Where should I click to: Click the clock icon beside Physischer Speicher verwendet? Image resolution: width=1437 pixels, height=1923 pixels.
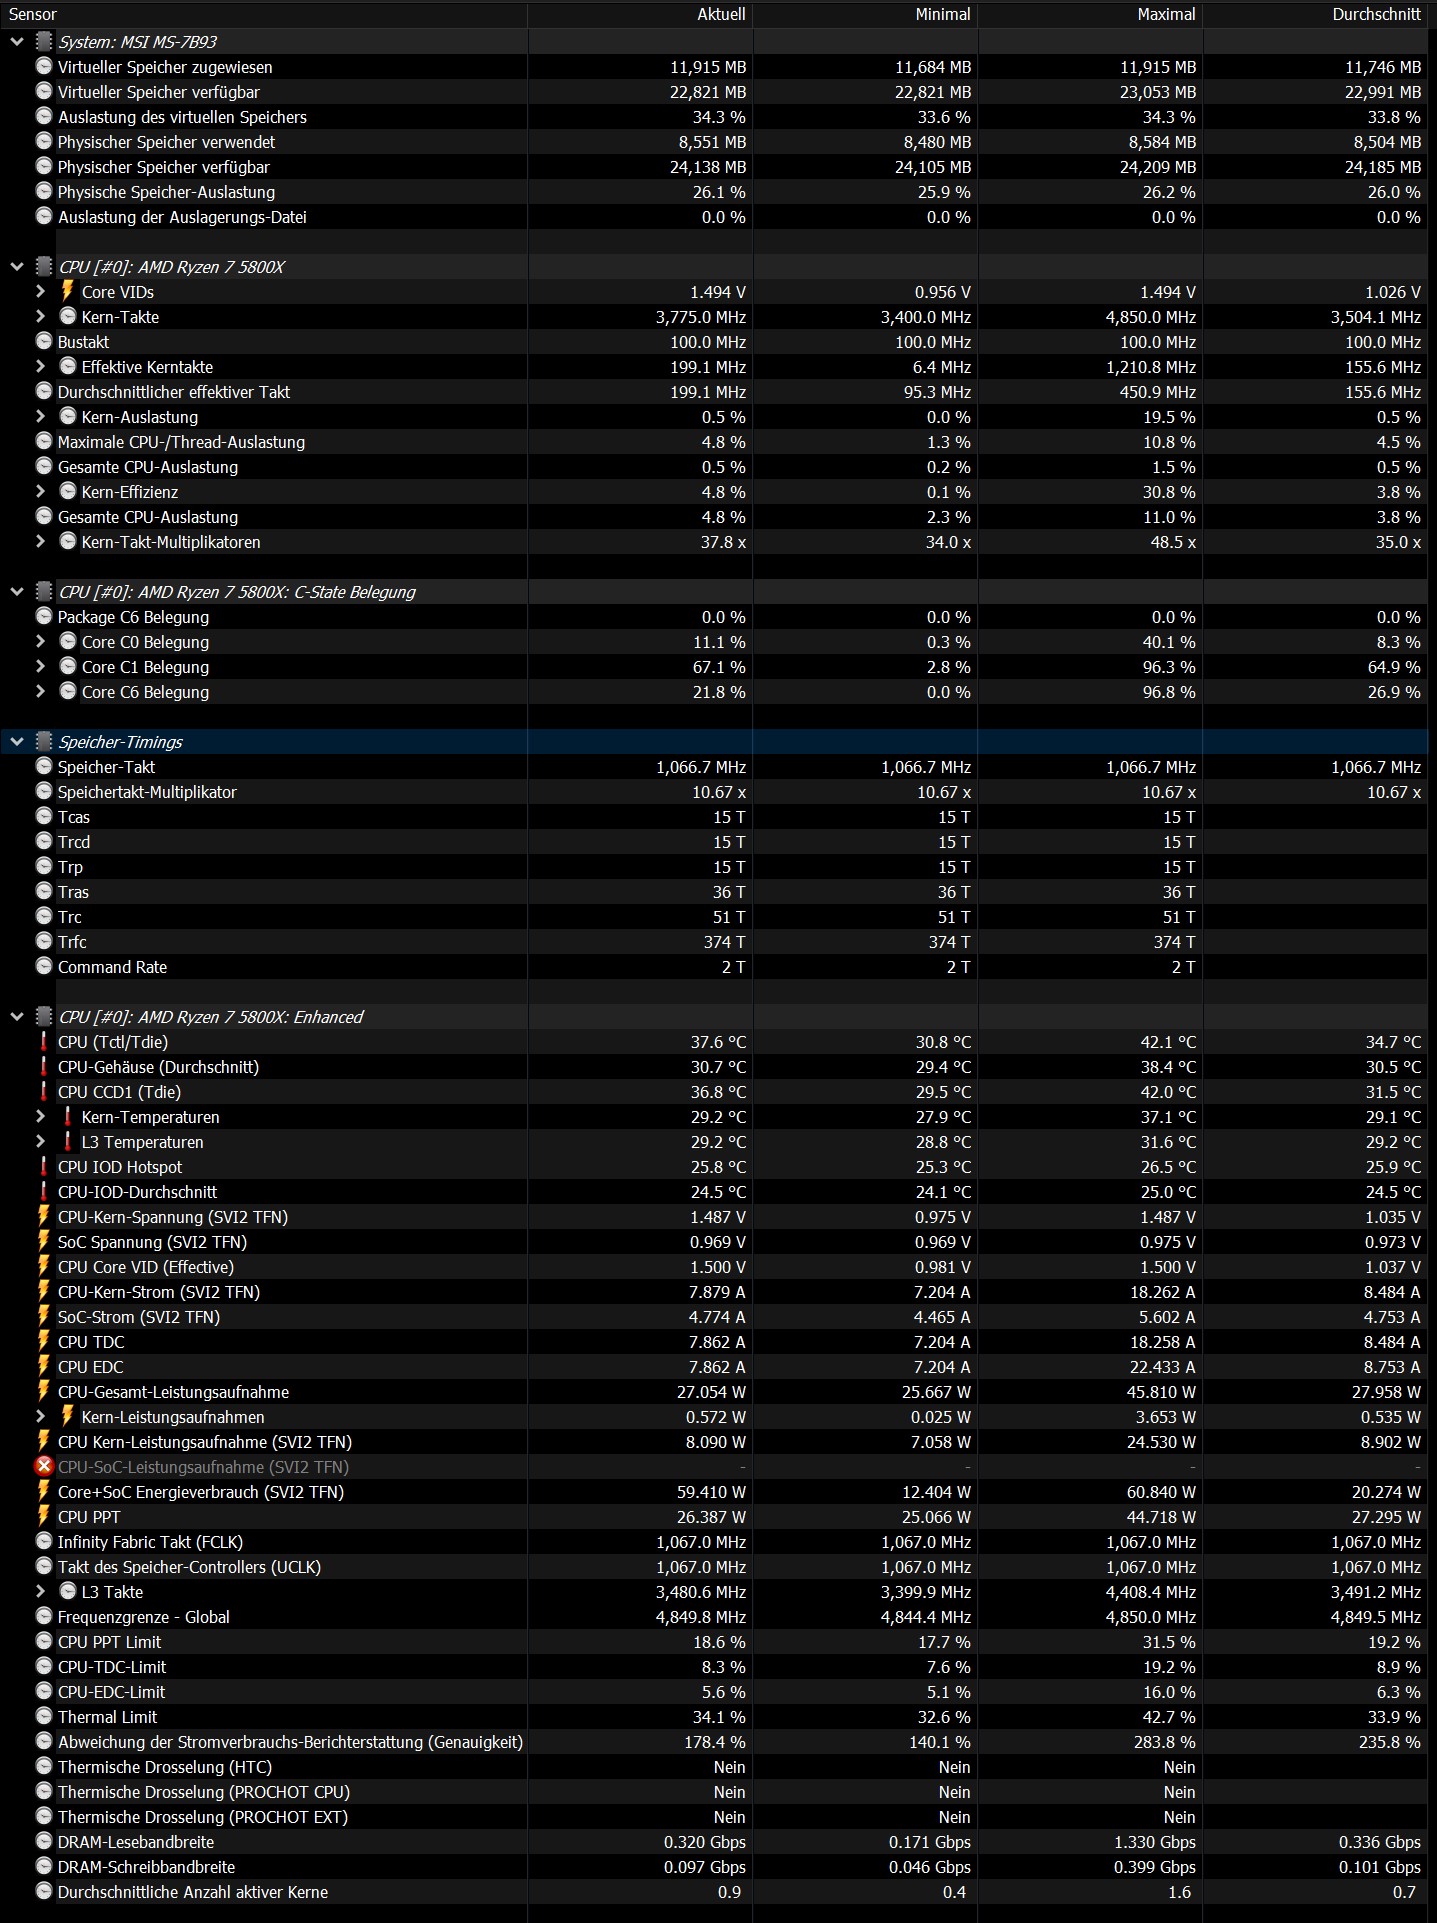pyautogui.click(x=44, y=141)
